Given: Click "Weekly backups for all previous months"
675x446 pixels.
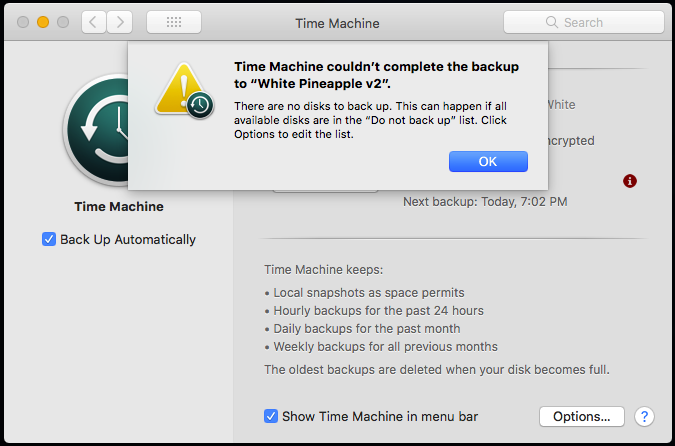Looking at the screenshot, I should tap(385, 347).
